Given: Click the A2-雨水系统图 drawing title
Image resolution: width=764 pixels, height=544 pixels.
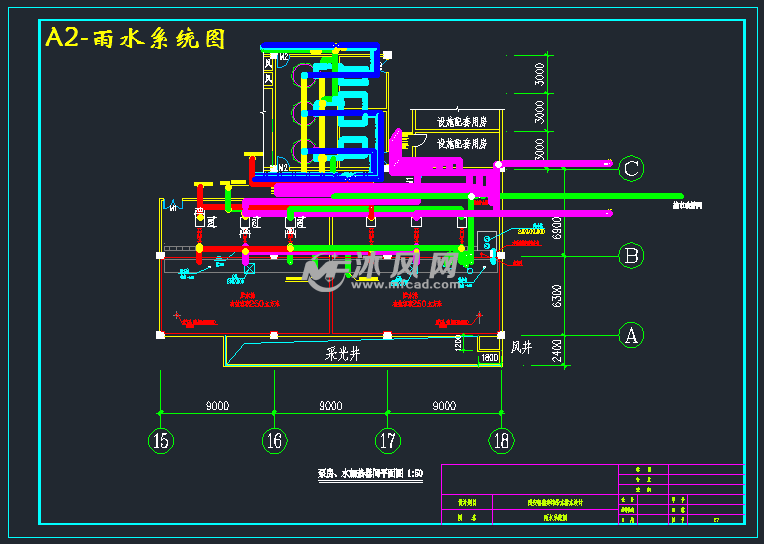Looking at the screenshot, I should pos(134,39).
